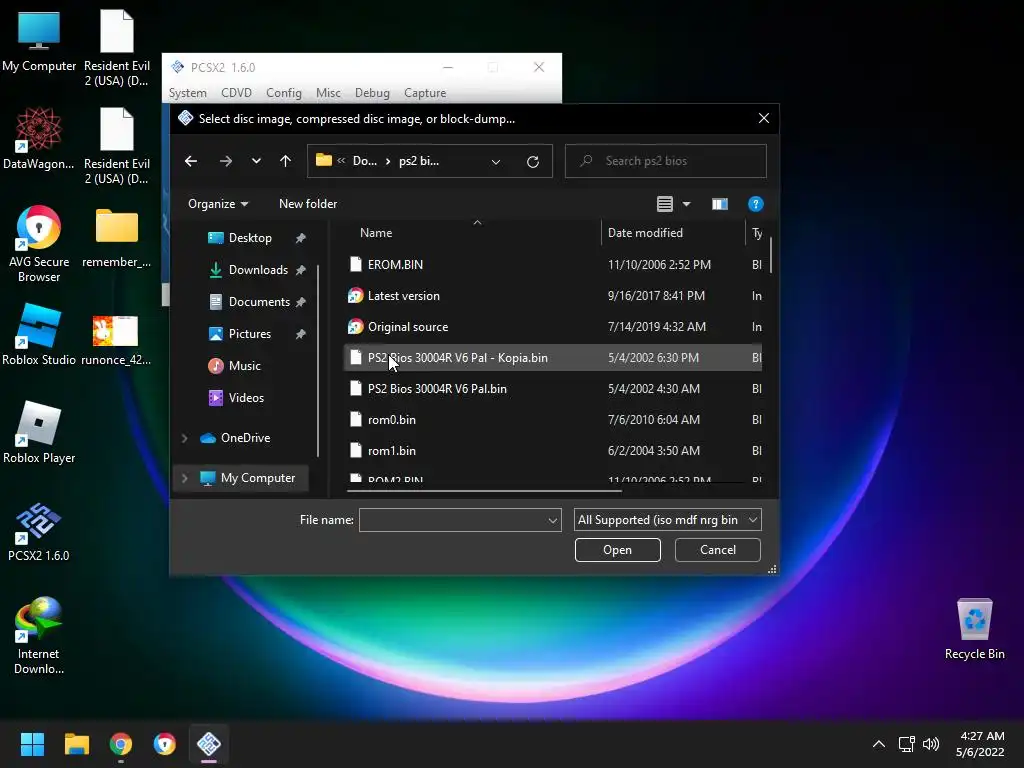Screen dimensions: 1024x768
Task: Select Music in the navigation pane
Action: point(245,366)
